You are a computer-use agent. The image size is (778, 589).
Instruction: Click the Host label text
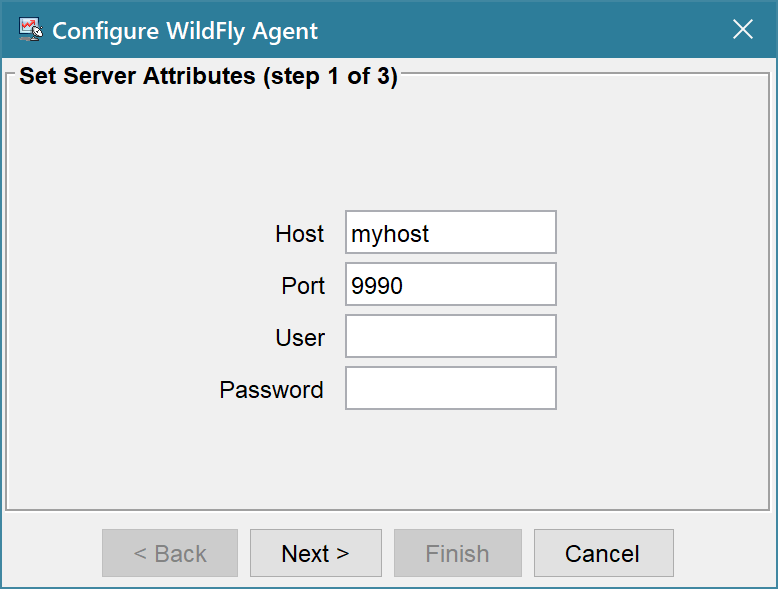(x=300, y=234)
